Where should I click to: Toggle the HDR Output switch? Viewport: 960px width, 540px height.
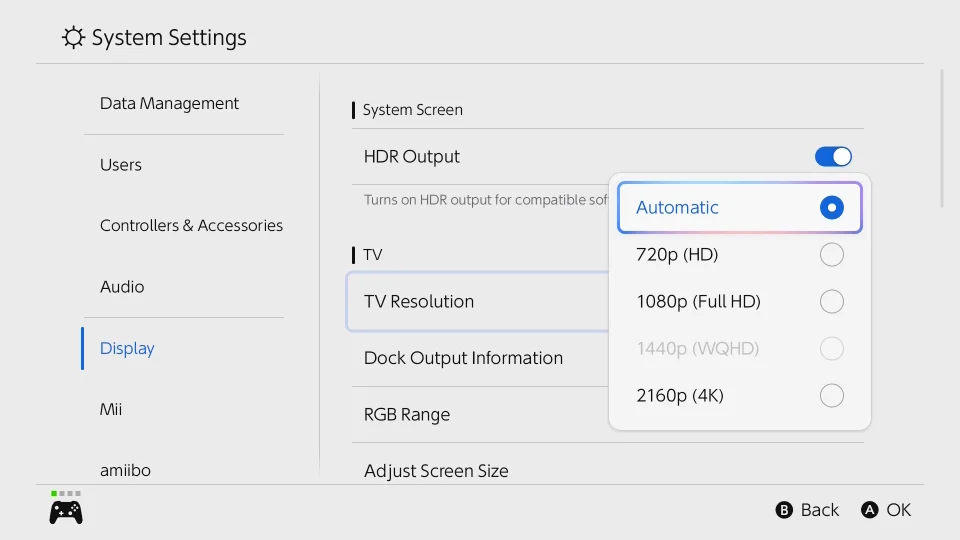833,157
